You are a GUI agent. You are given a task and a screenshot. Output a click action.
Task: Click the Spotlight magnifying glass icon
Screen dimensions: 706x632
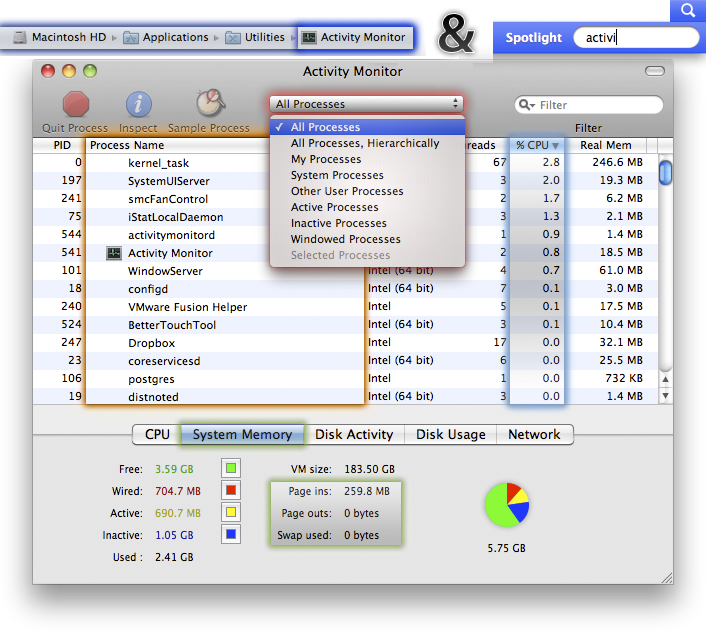pos(688,10)
